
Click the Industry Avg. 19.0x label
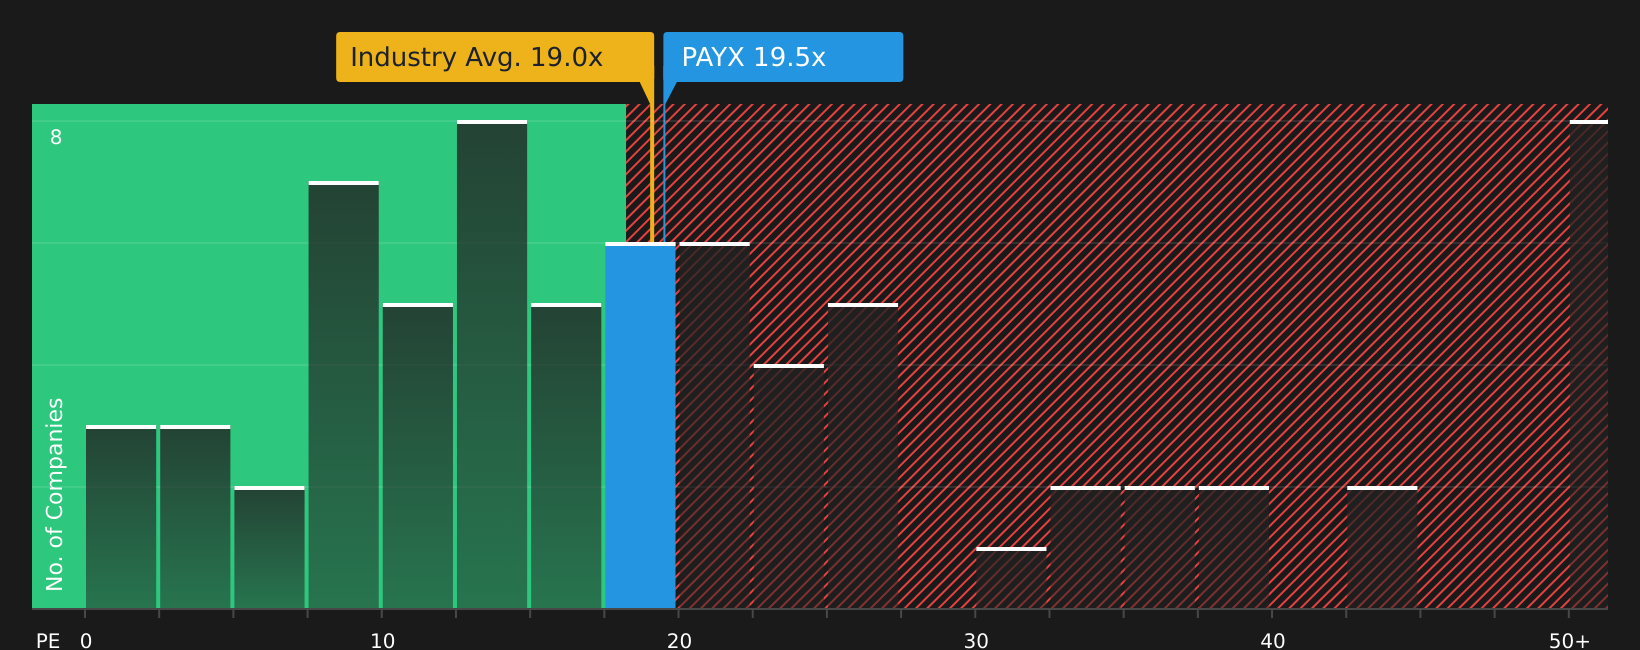(x=495, y=57)
